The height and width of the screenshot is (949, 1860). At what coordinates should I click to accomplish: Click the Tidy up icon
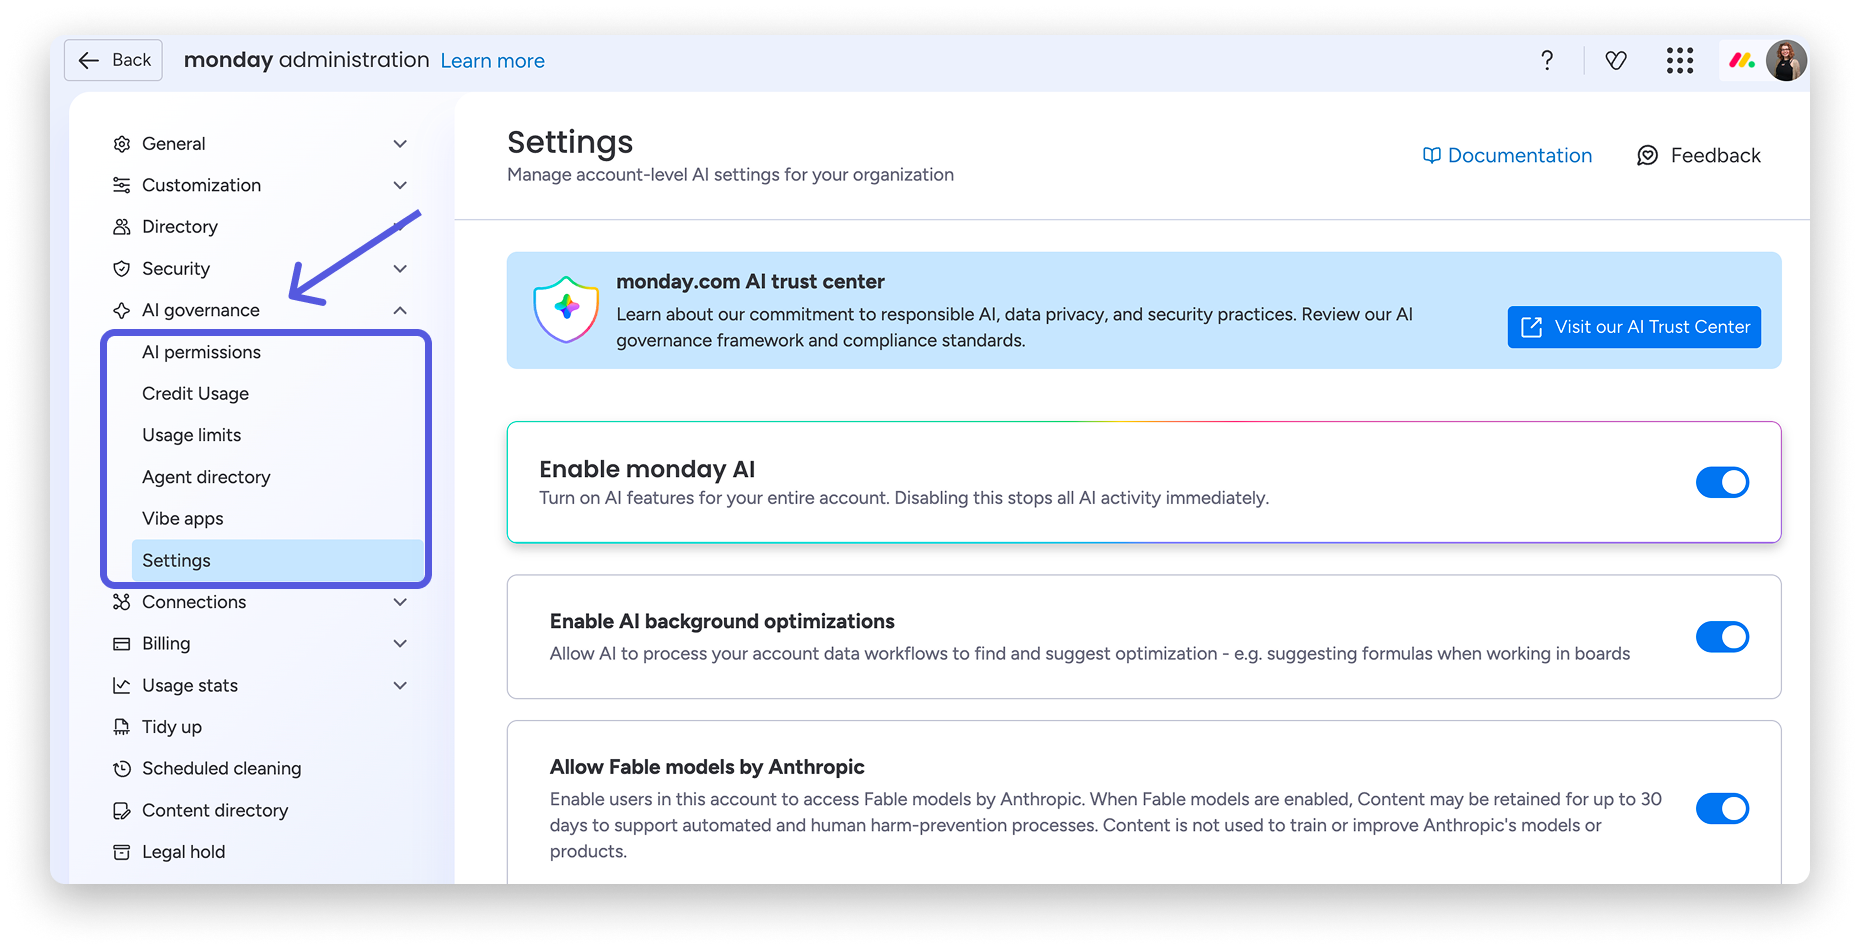(122, 727)
